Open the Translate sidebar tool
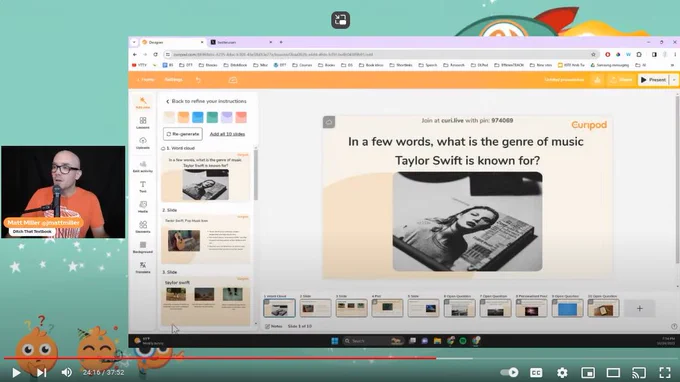 pyautogui.click(x=143, y=268)
